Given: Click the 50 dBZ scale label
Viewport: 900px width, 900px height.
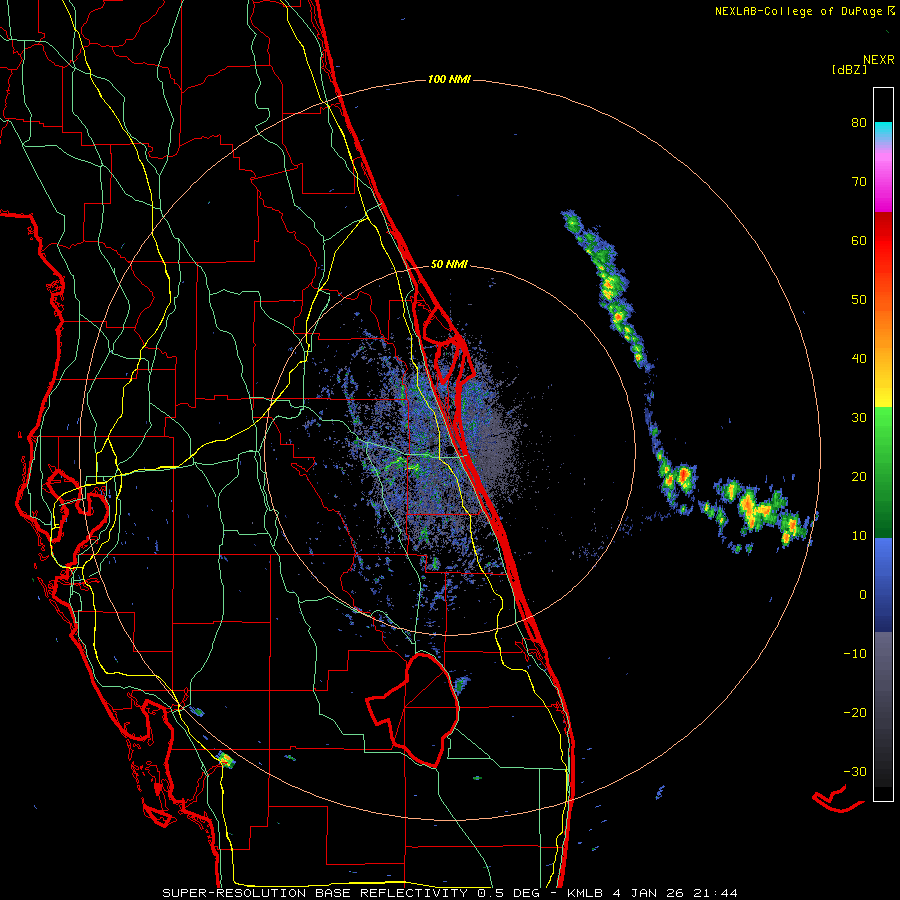Looking at the screenshot, I should (859, 300).
